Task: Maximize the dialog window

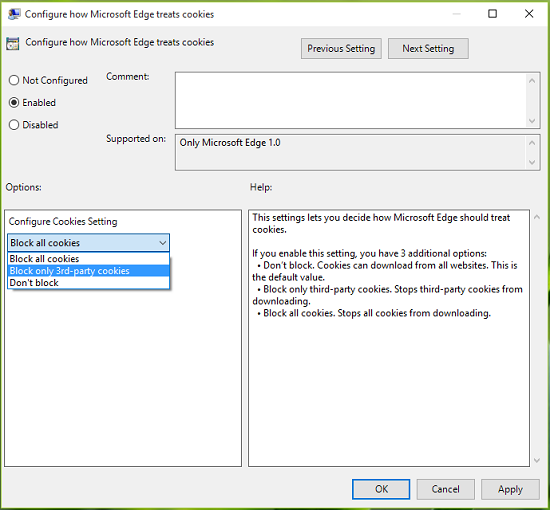Action: click(492, 14)
